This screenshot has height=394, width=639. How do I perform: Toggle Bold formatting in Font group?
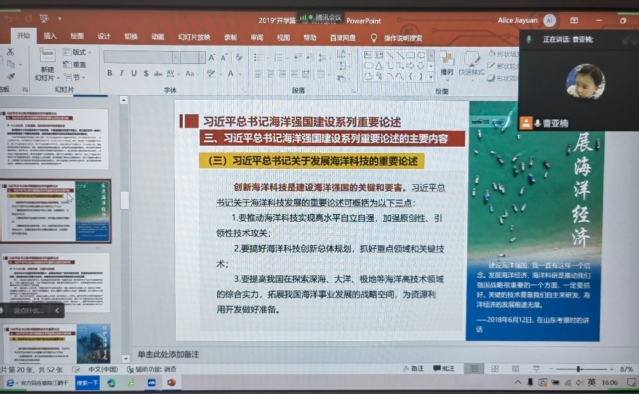(110, 73)
